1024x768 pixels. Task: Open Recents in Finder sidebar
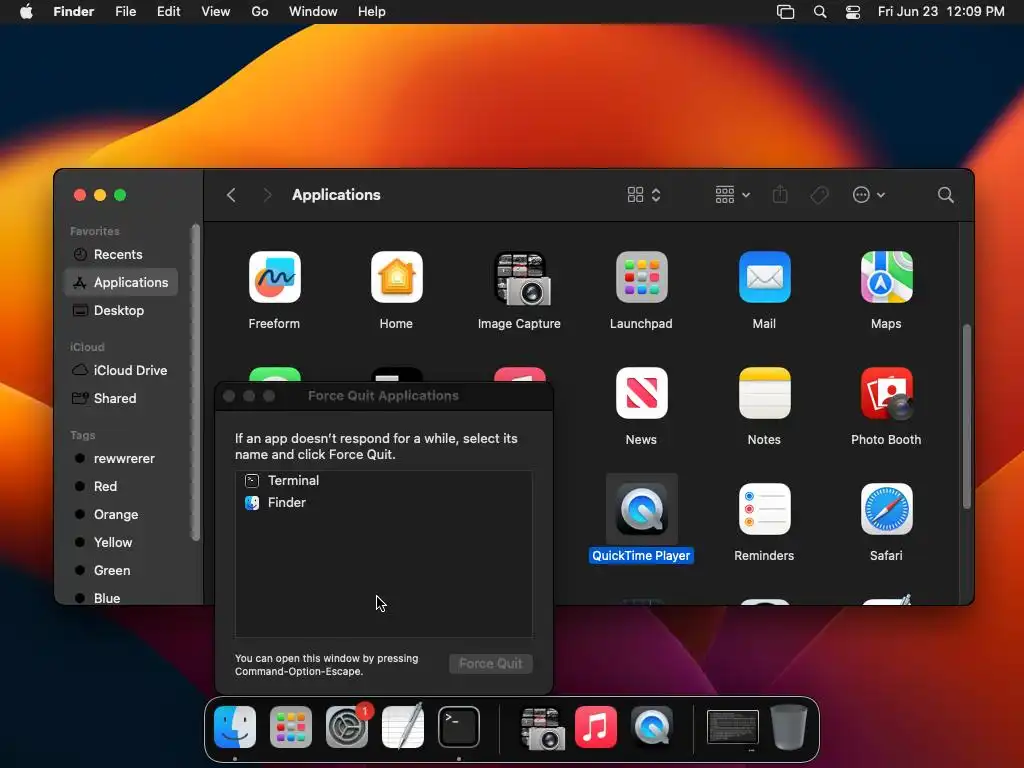121,255
